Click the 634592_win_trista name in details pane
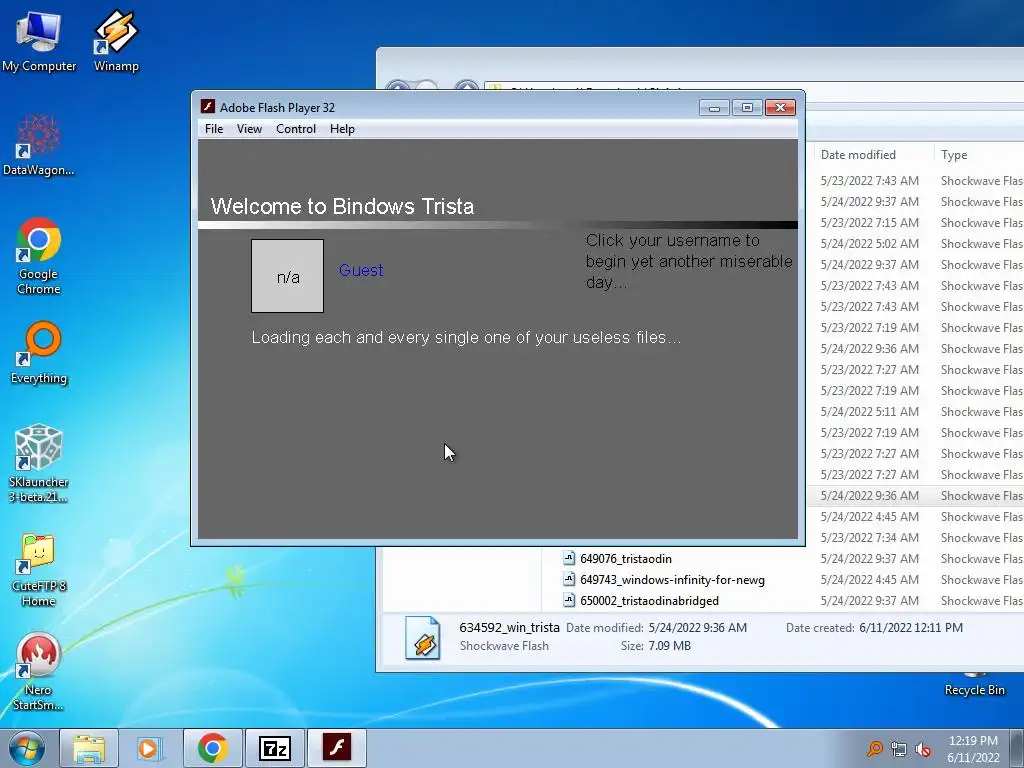This screenshot has width=1024, height=768. click(509, 628)
